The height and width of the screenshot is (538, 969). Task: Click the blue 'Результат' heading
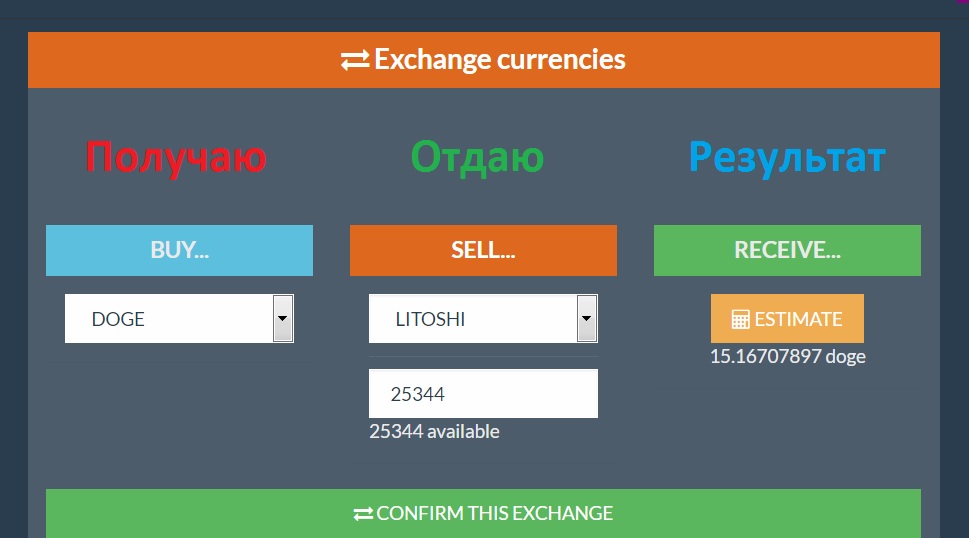(787, 158)
